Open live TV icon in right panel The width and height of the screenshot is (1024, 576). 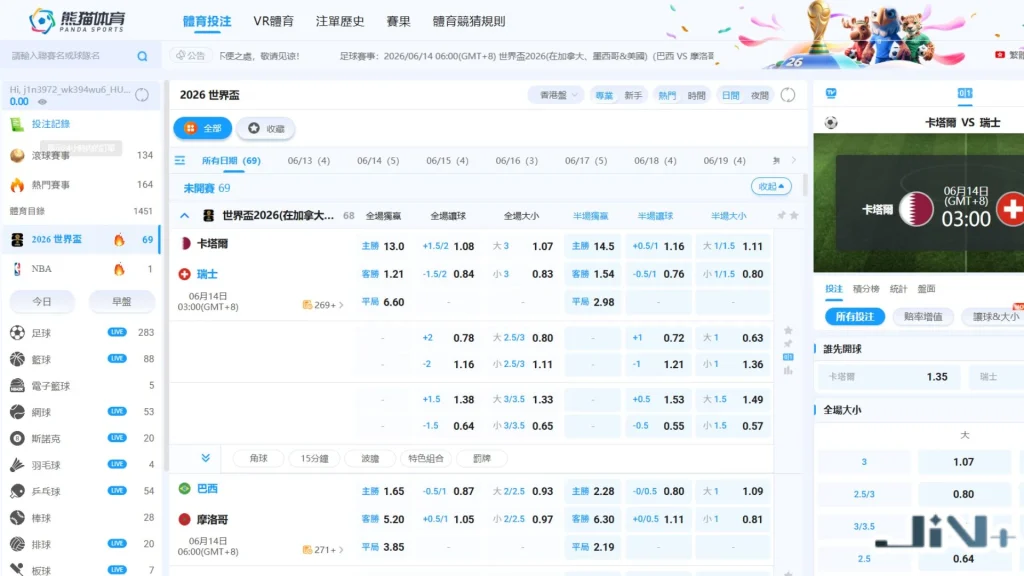click(x=831, y=93)
